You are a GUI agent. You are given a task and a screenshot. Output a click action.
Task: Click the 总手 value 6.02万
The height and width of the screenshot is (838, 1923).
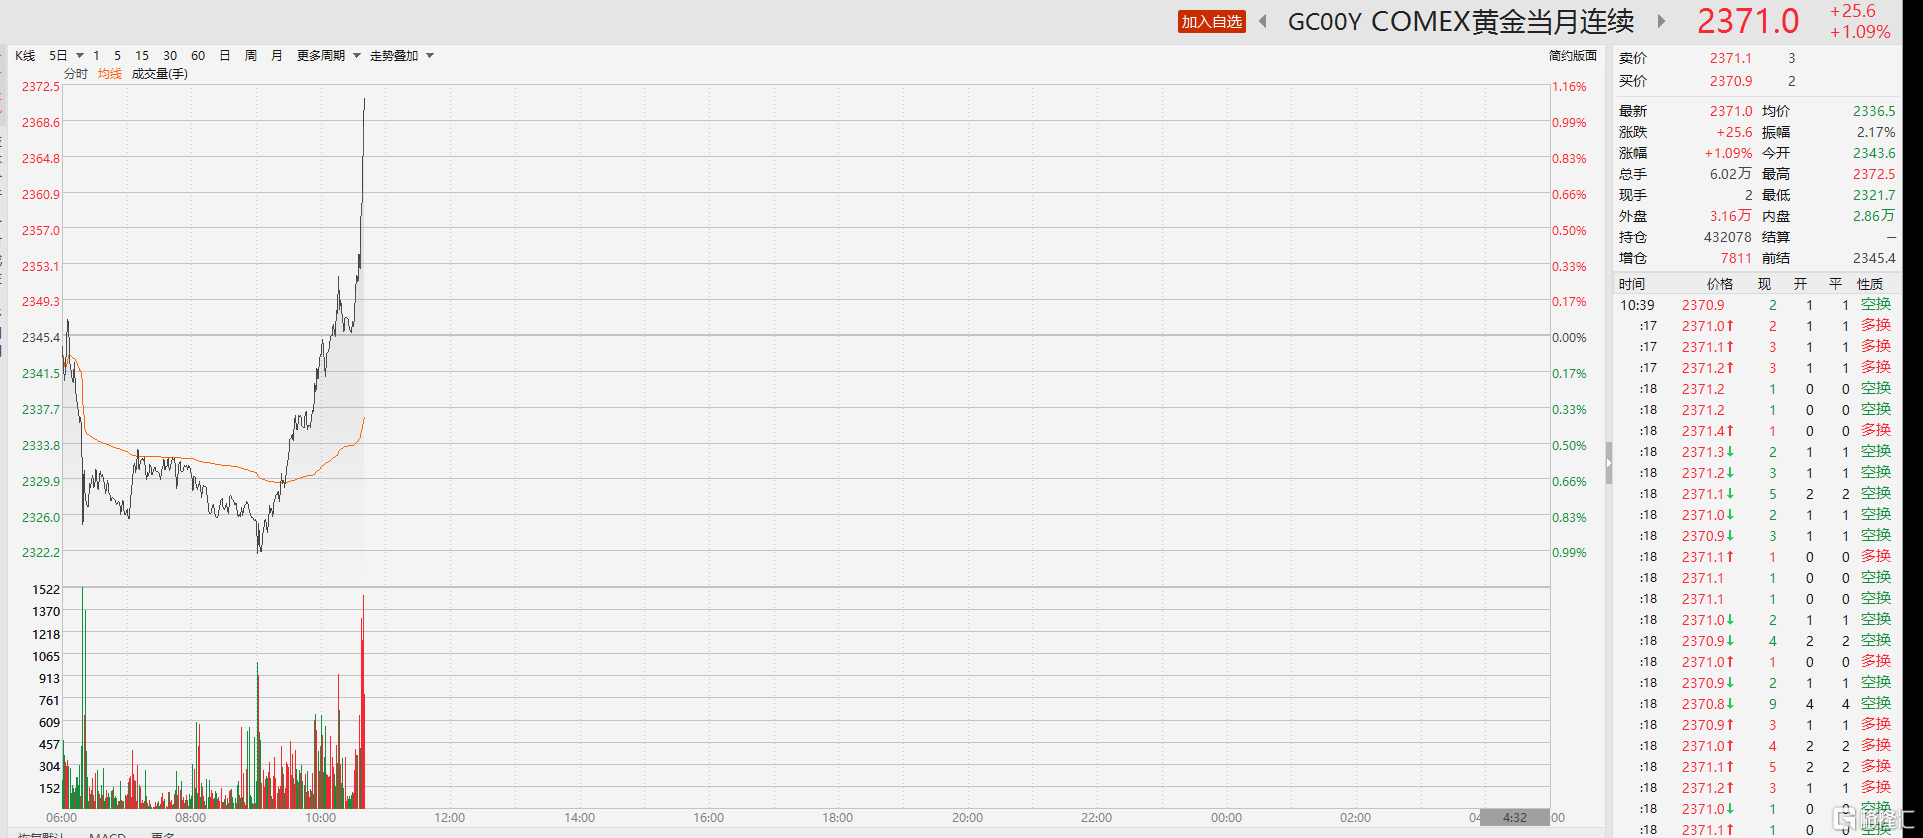click(x=1731, y=174)
